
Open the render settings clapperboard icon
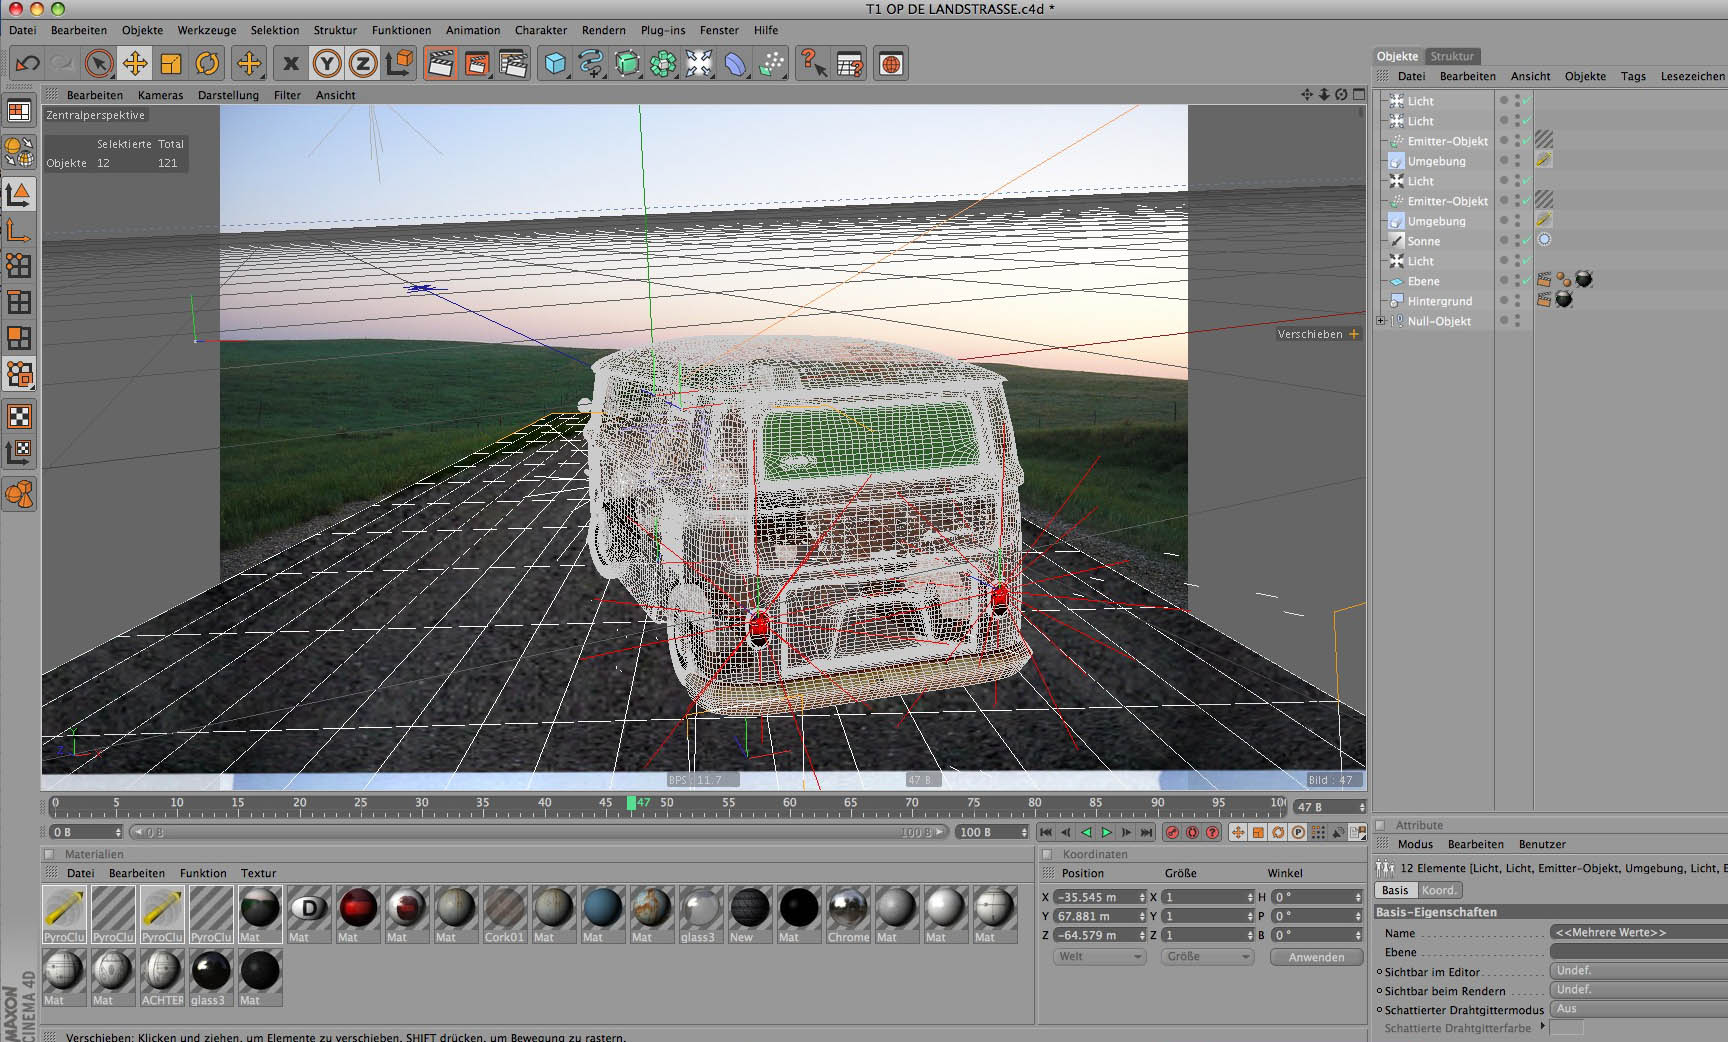click(x=512, y=64)
